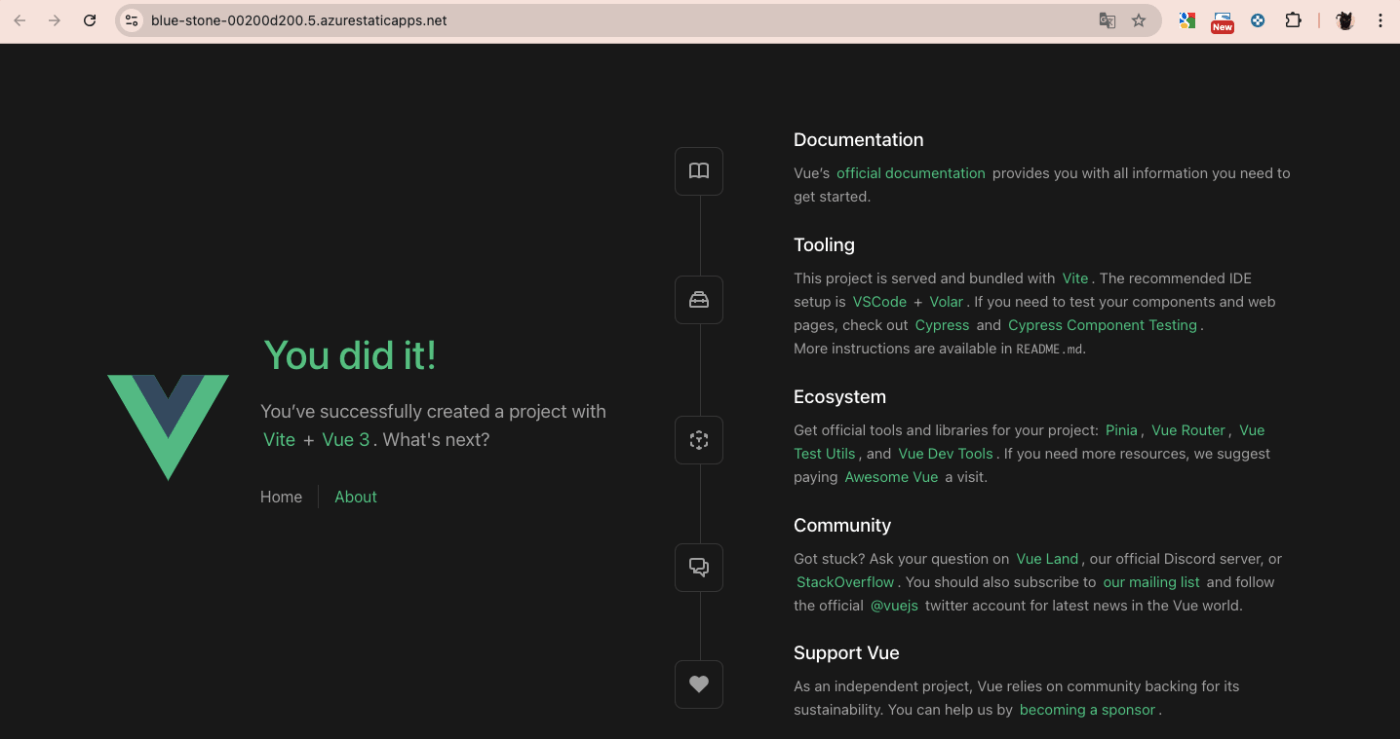1400x739 pixels.
Task: Click the translate page icon
Action: pyautogui.click(x=1107, y=20)
